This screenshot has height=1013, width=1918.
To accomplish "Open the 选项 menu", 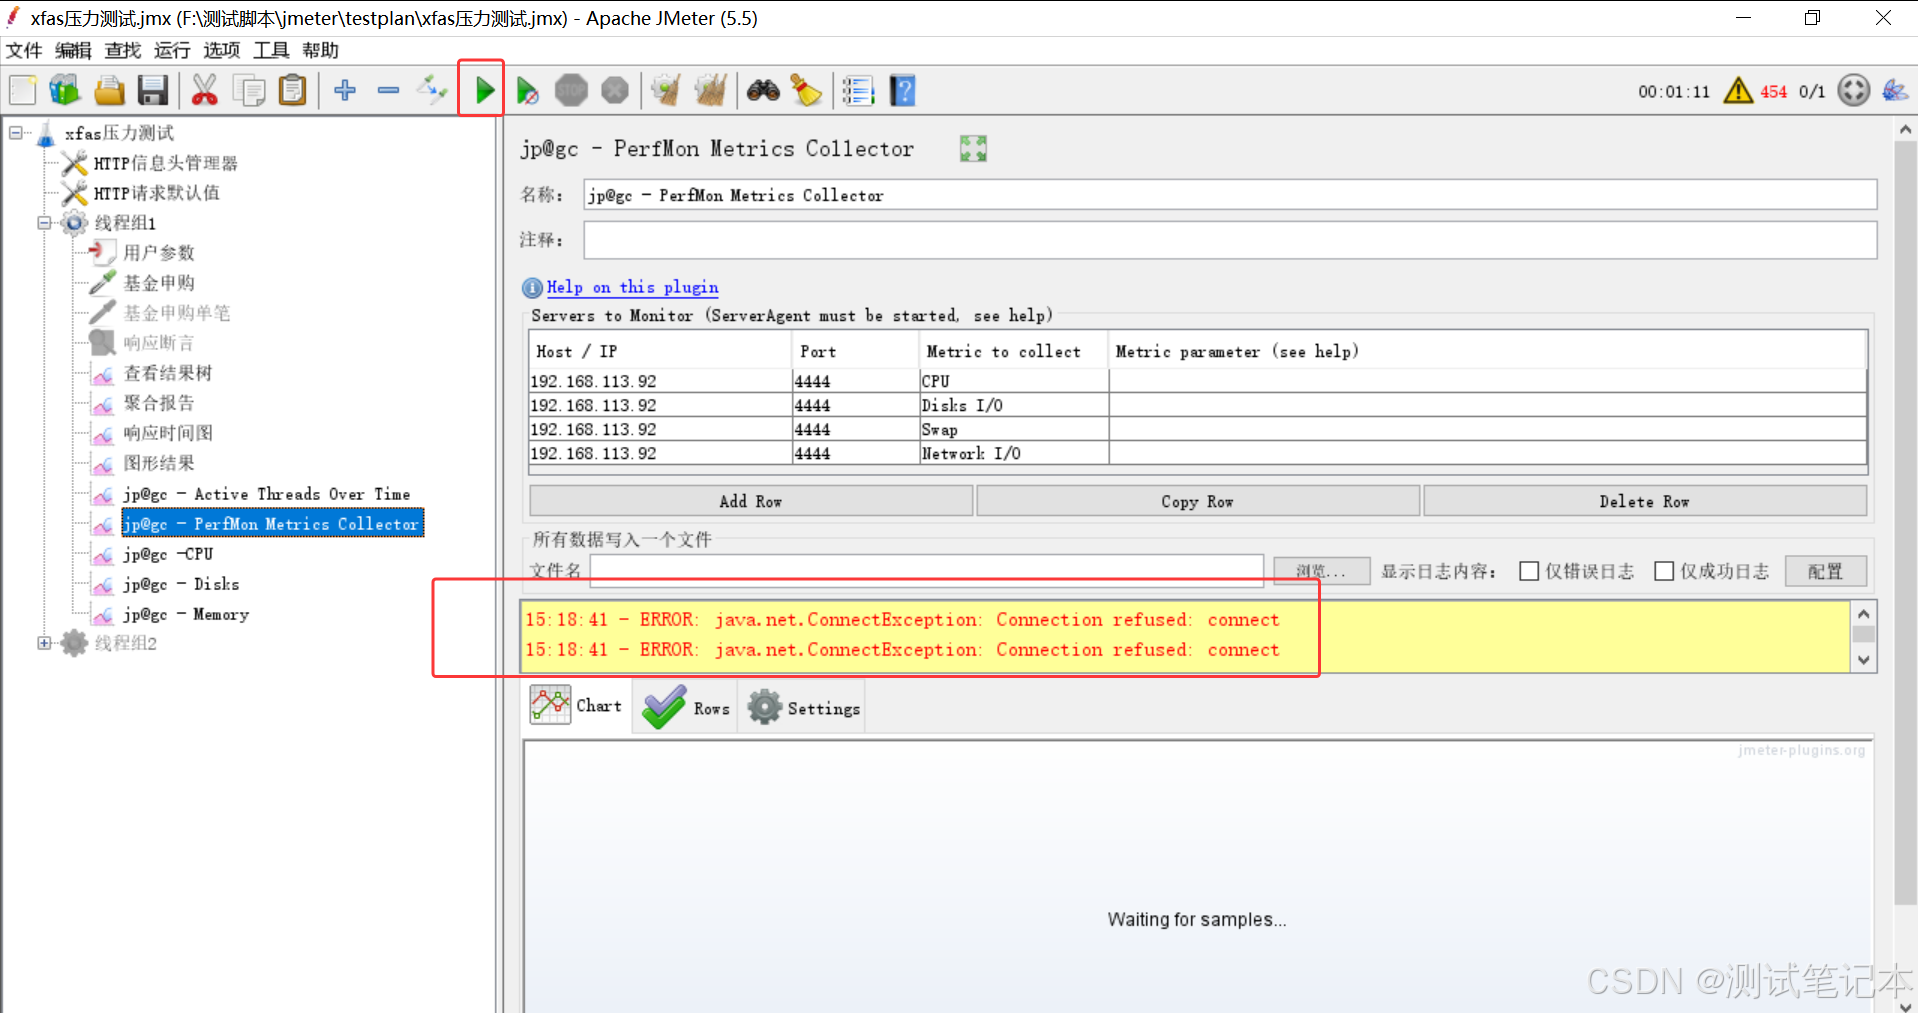I will [x=222, y=50].
